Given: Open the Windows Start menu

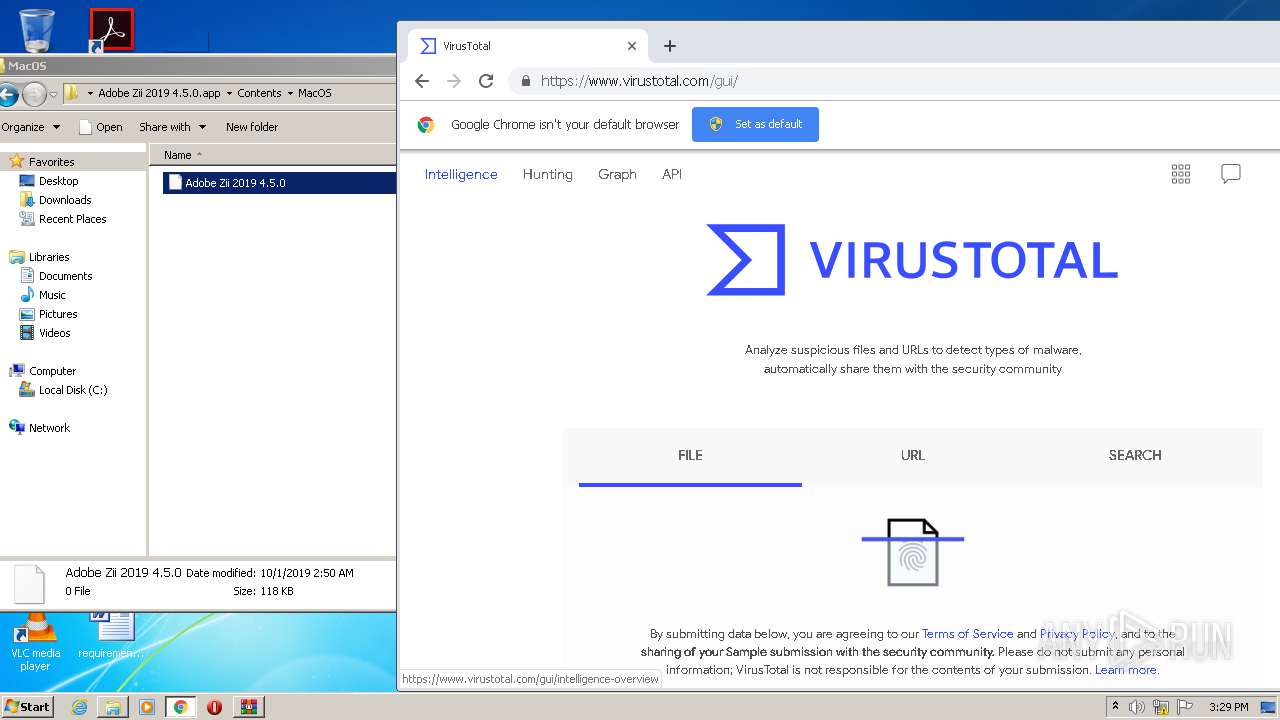Looking at the screenshot, I should click(27, 707).
